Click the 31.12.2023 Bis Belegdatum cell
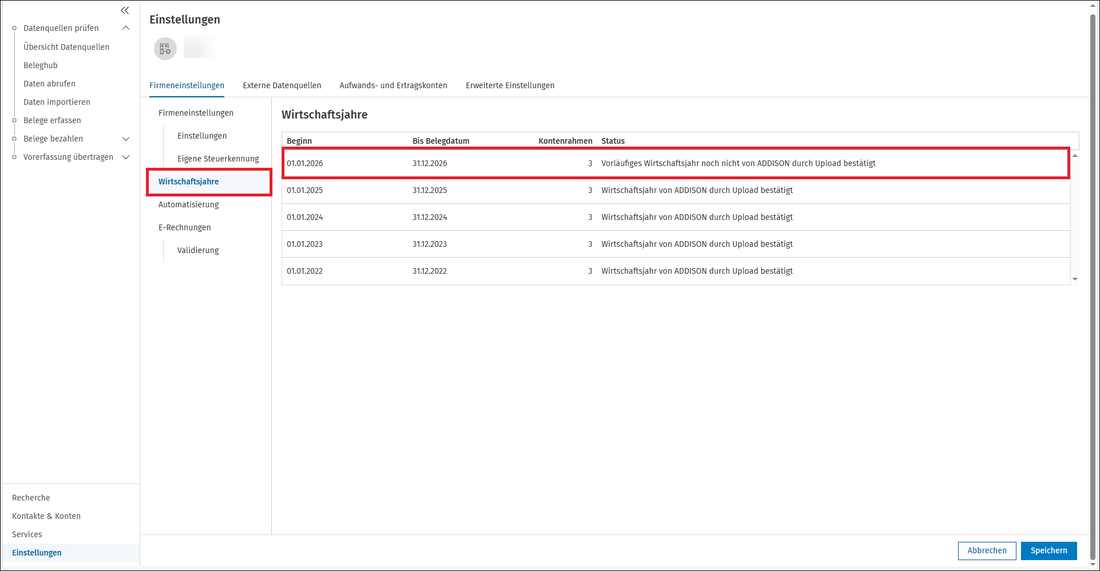 coord(429,244)
